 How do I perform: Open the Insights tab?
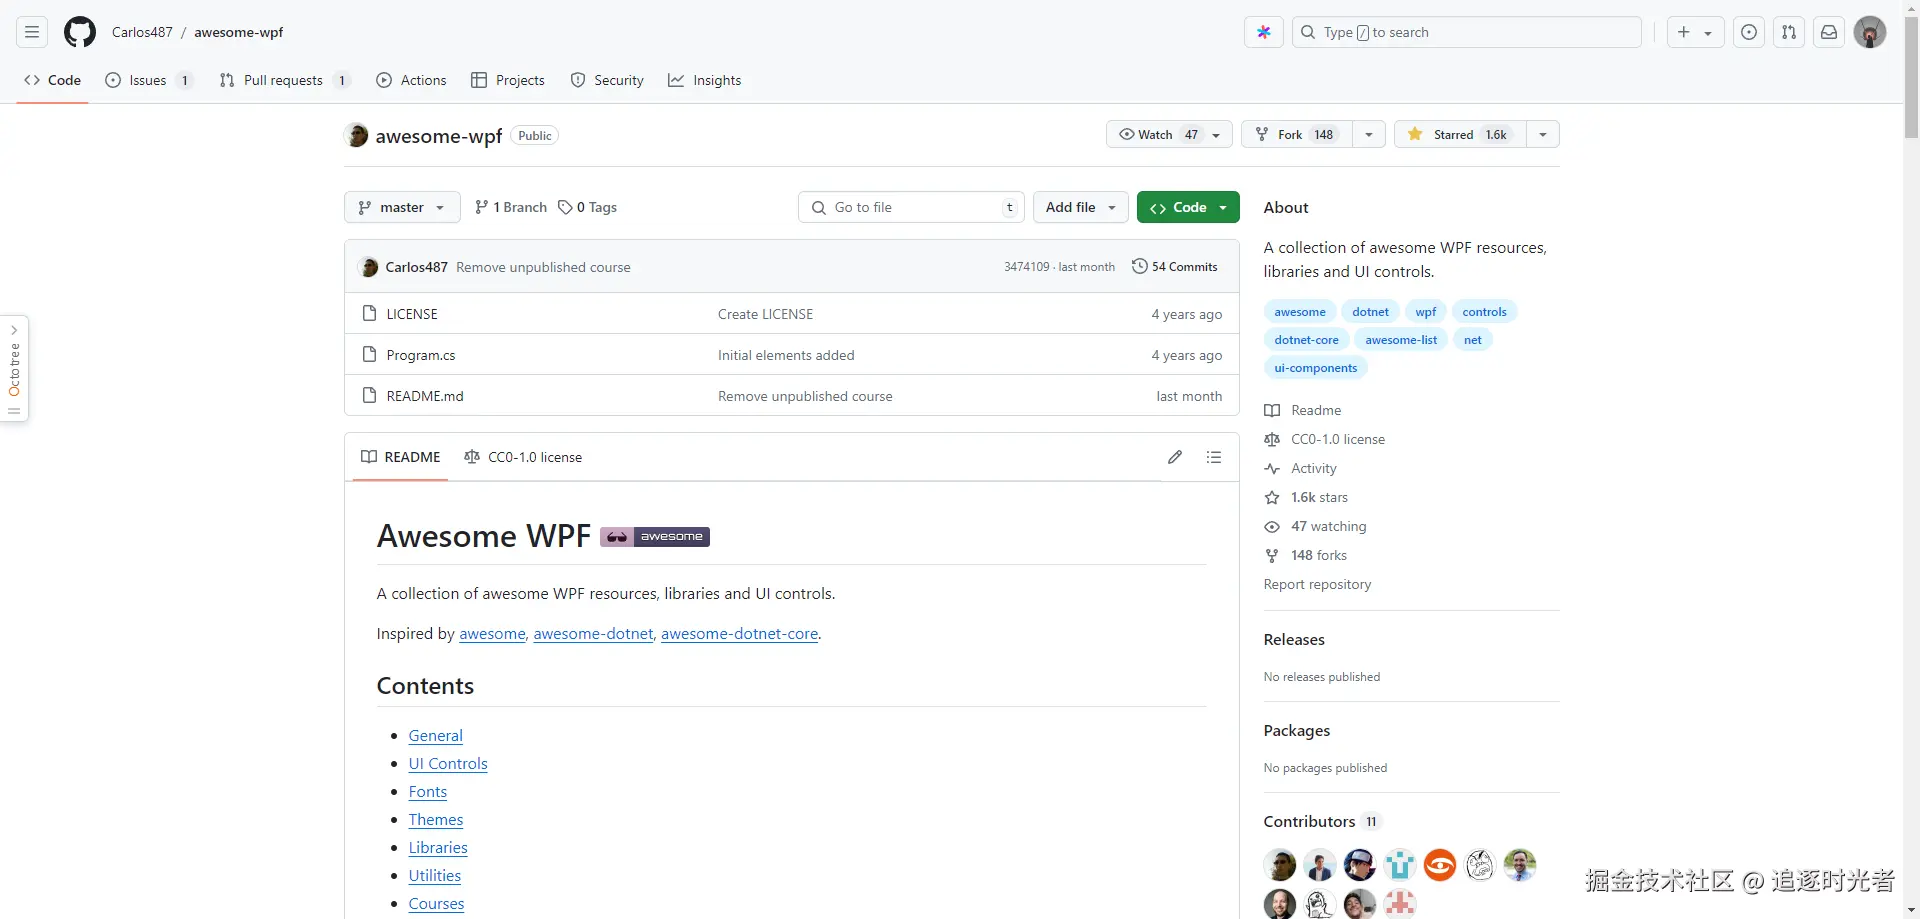point(705,80)
